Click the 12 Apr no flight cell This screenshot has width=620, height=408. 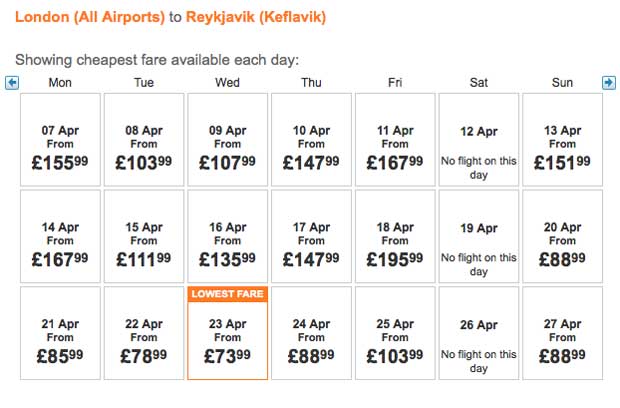click(x=479, y=140)
